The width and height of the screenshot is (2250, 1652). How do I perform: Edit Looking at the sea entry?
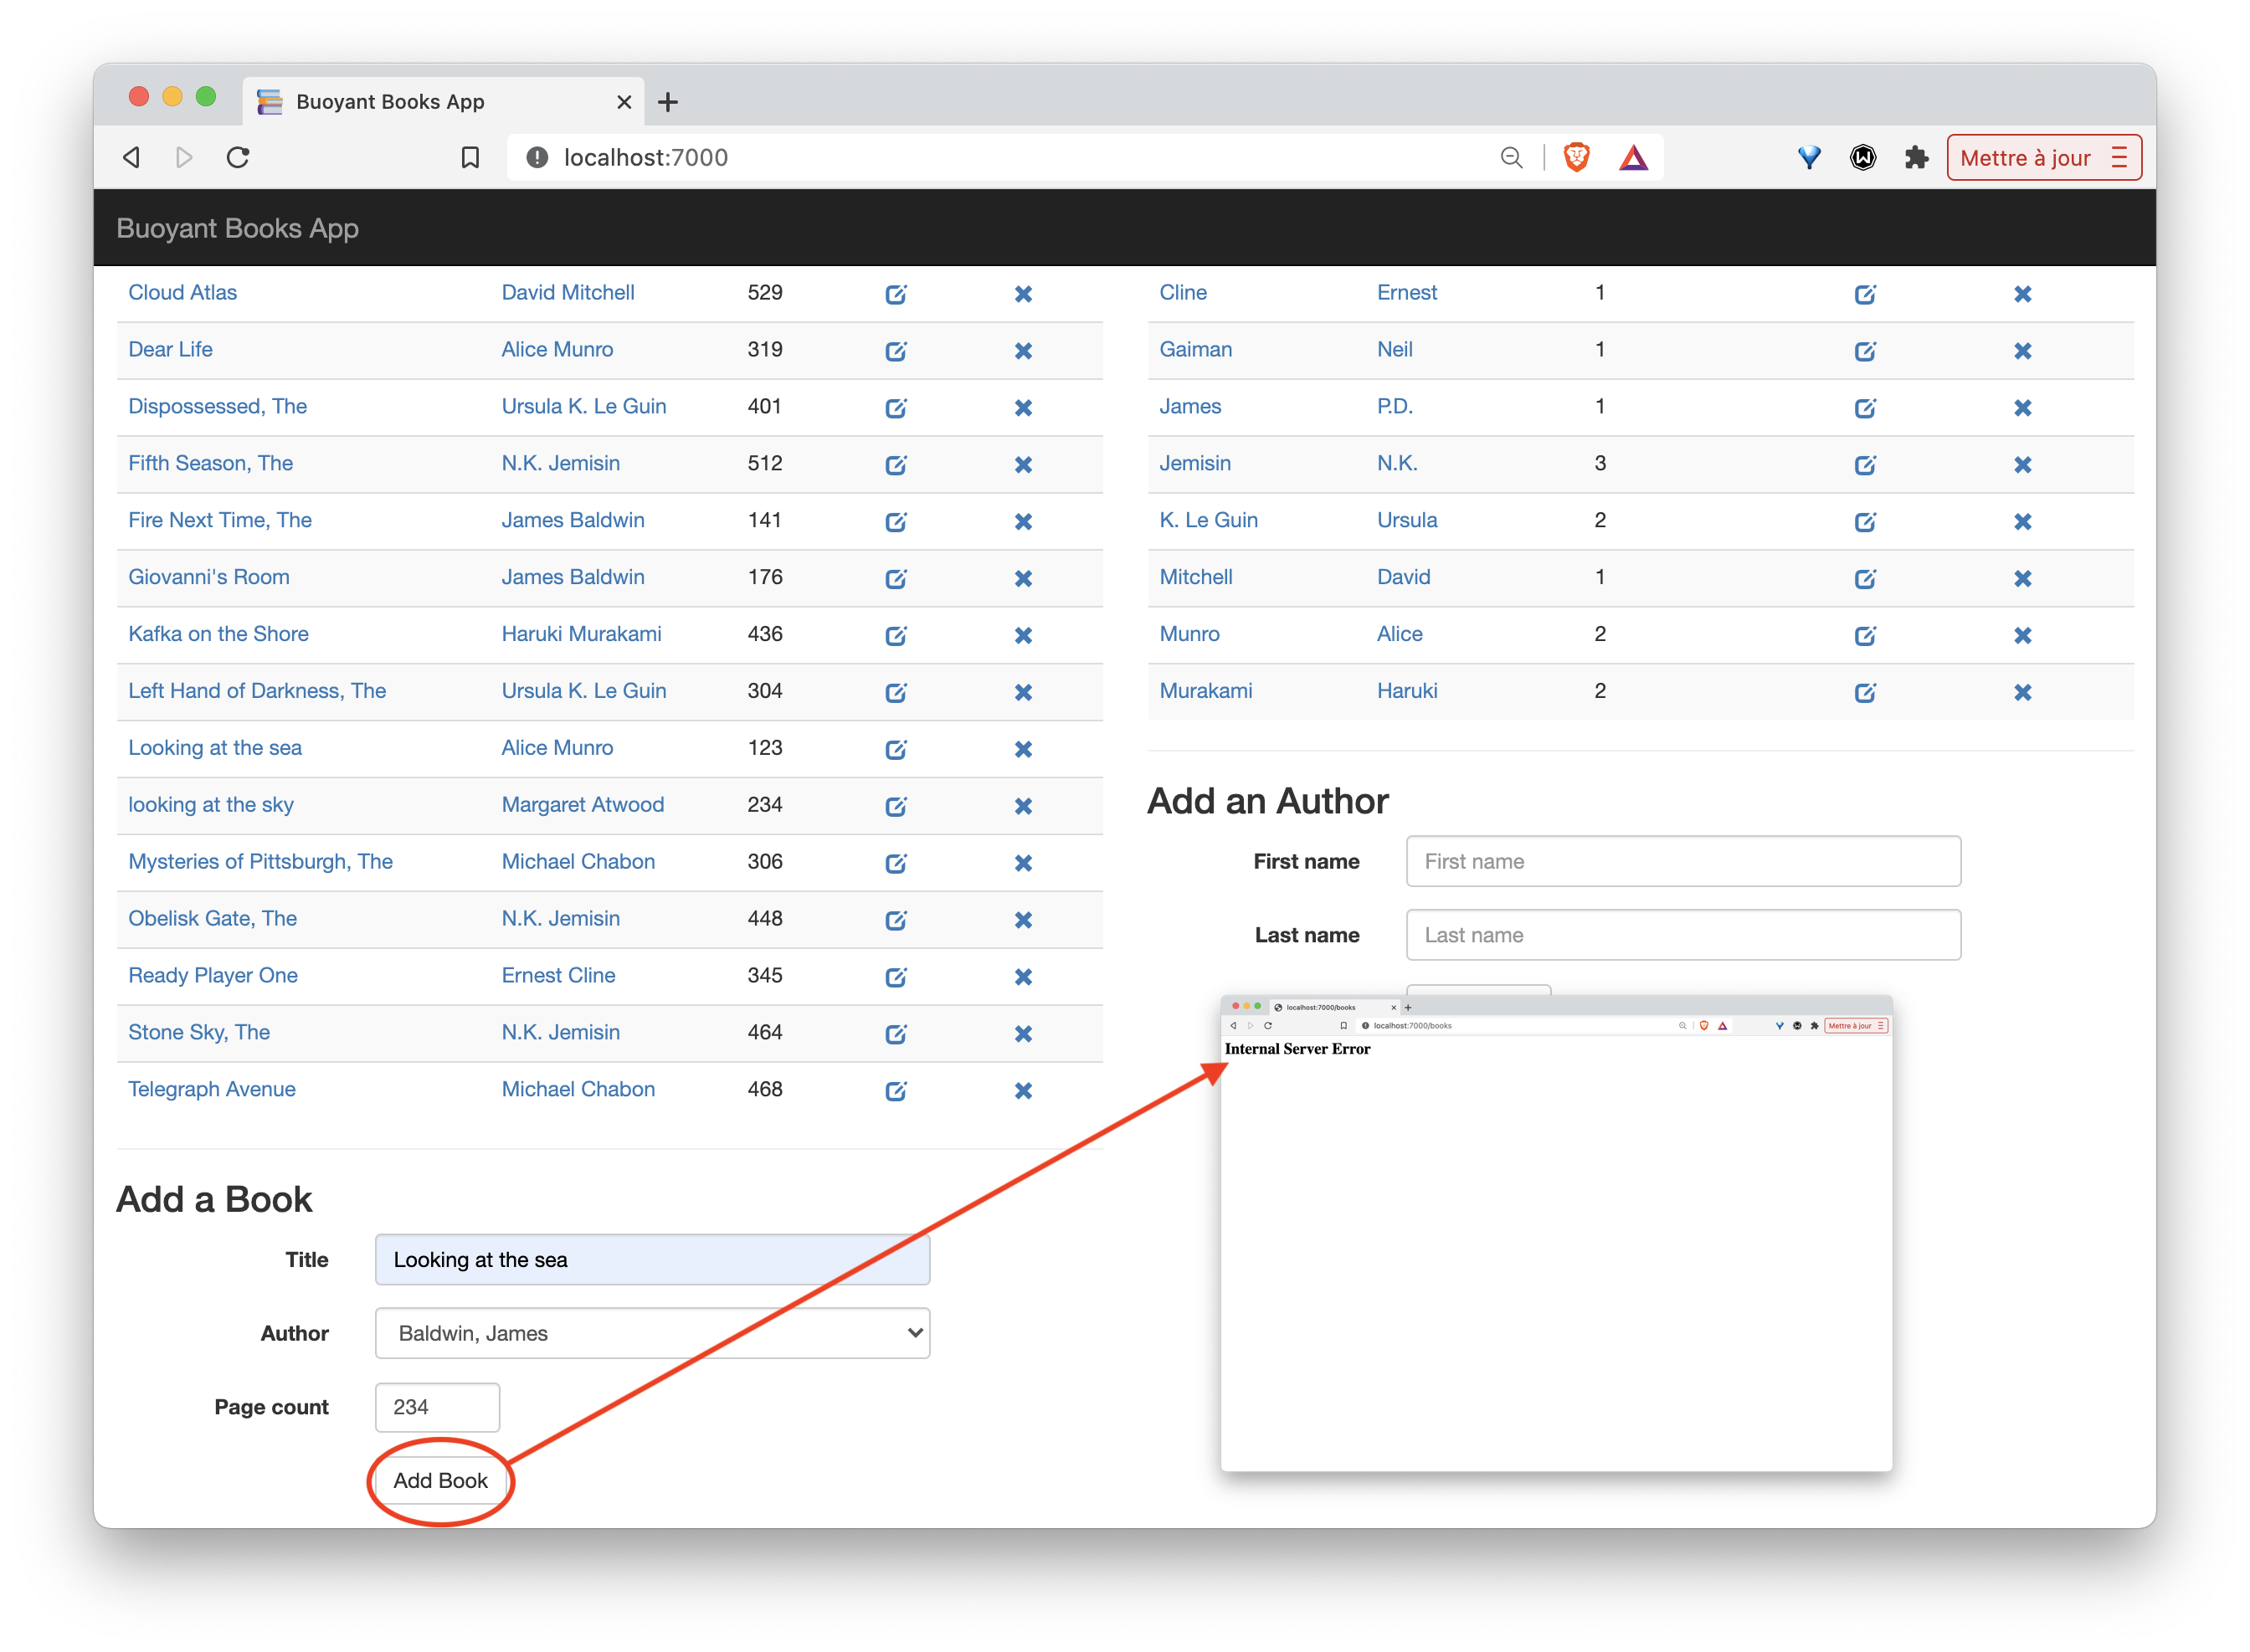coord(895,749)
